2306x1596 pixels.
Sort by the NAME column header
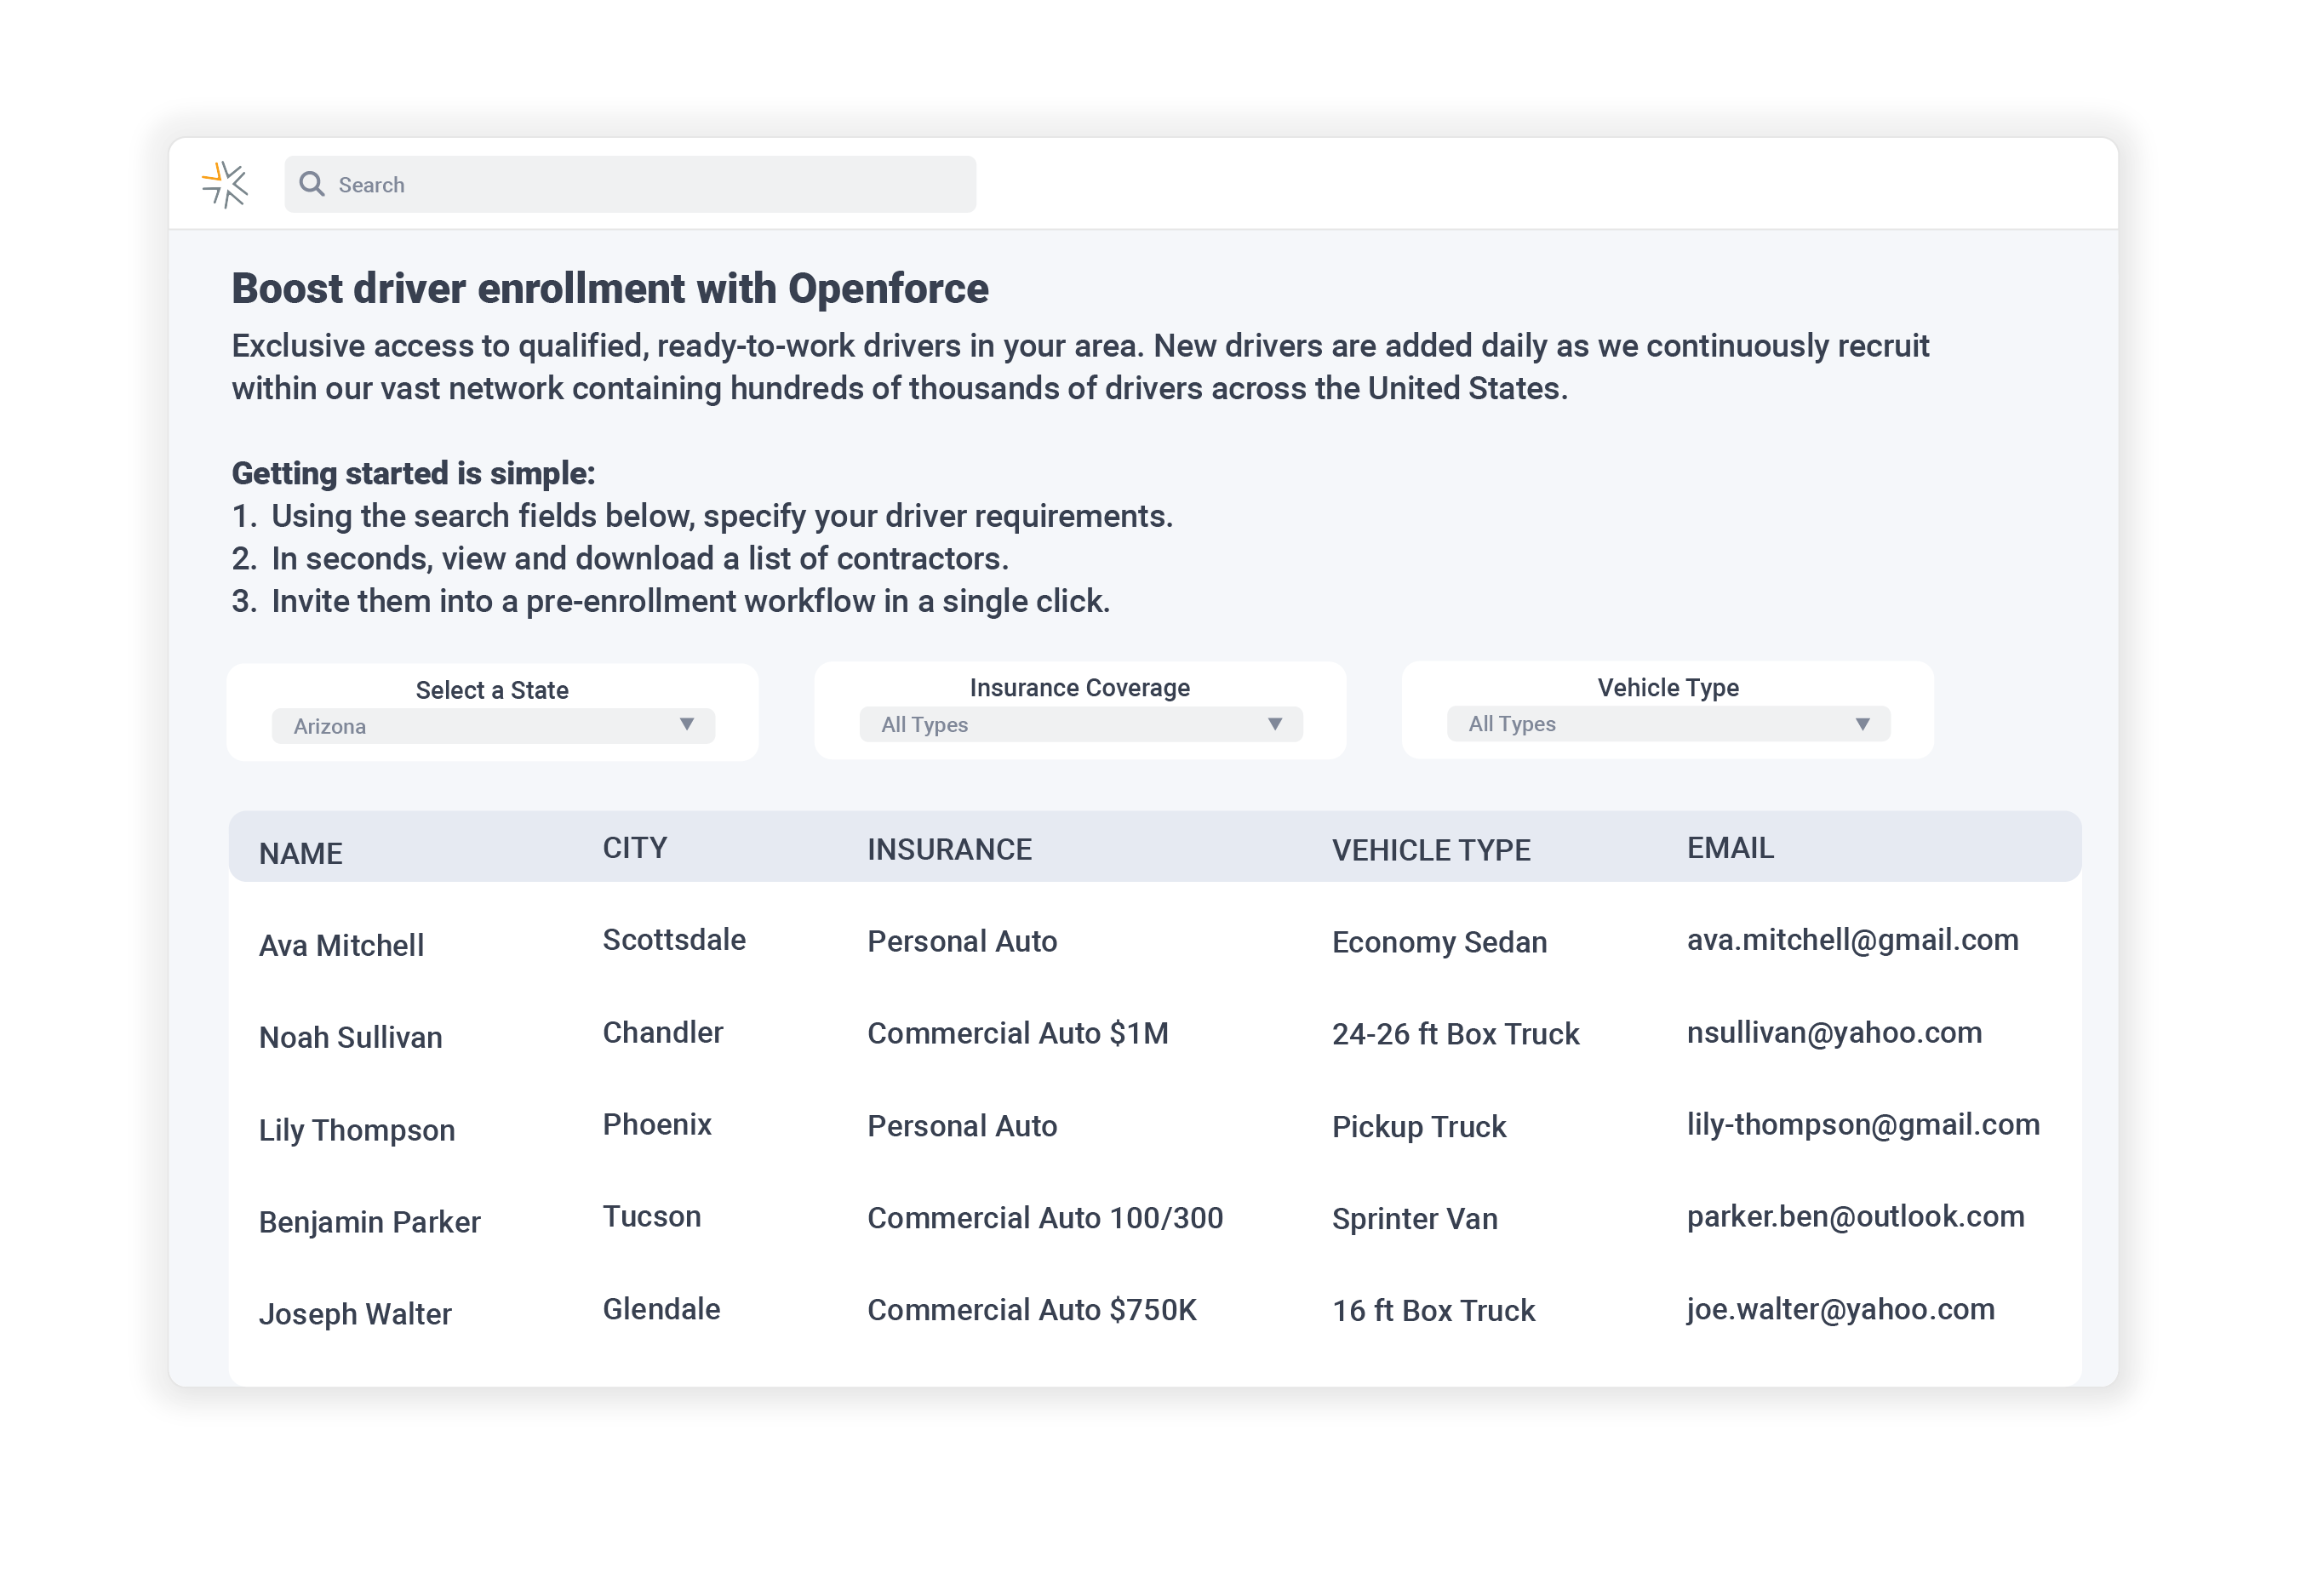pyautogui.click(x=300, y=853)
